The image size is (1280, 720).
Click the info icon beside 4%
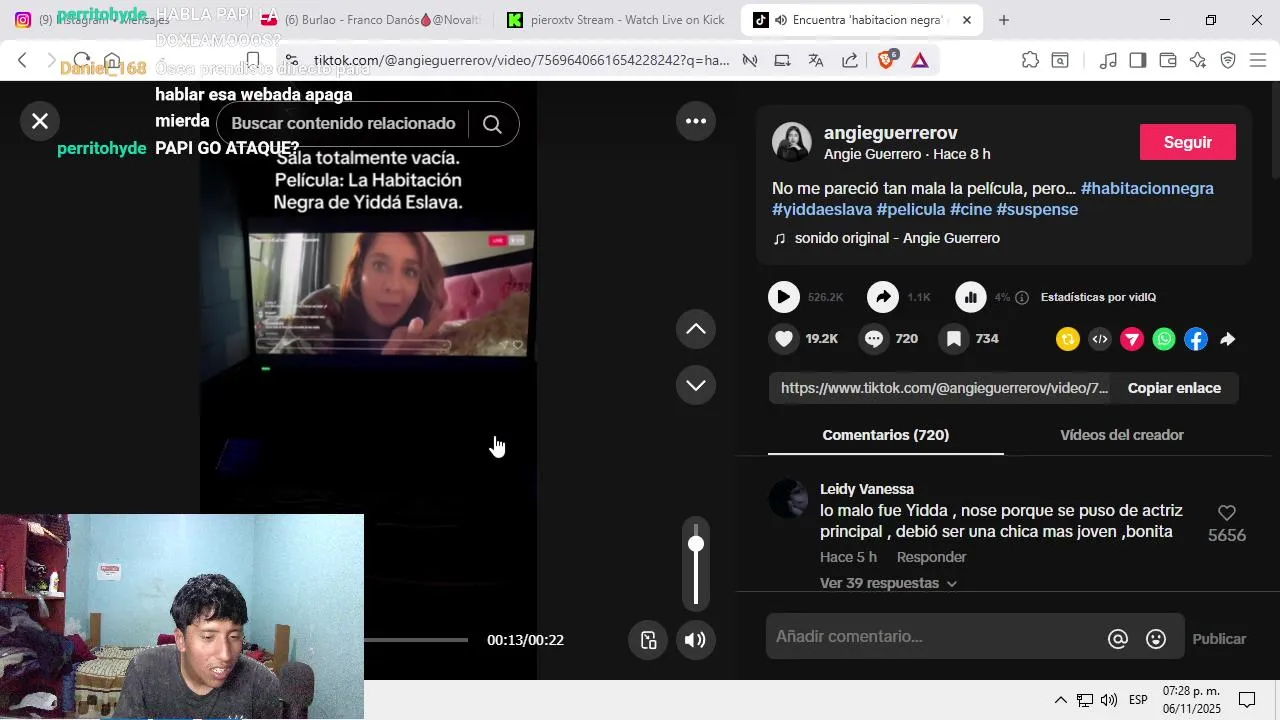click(x=1022, y=297)
